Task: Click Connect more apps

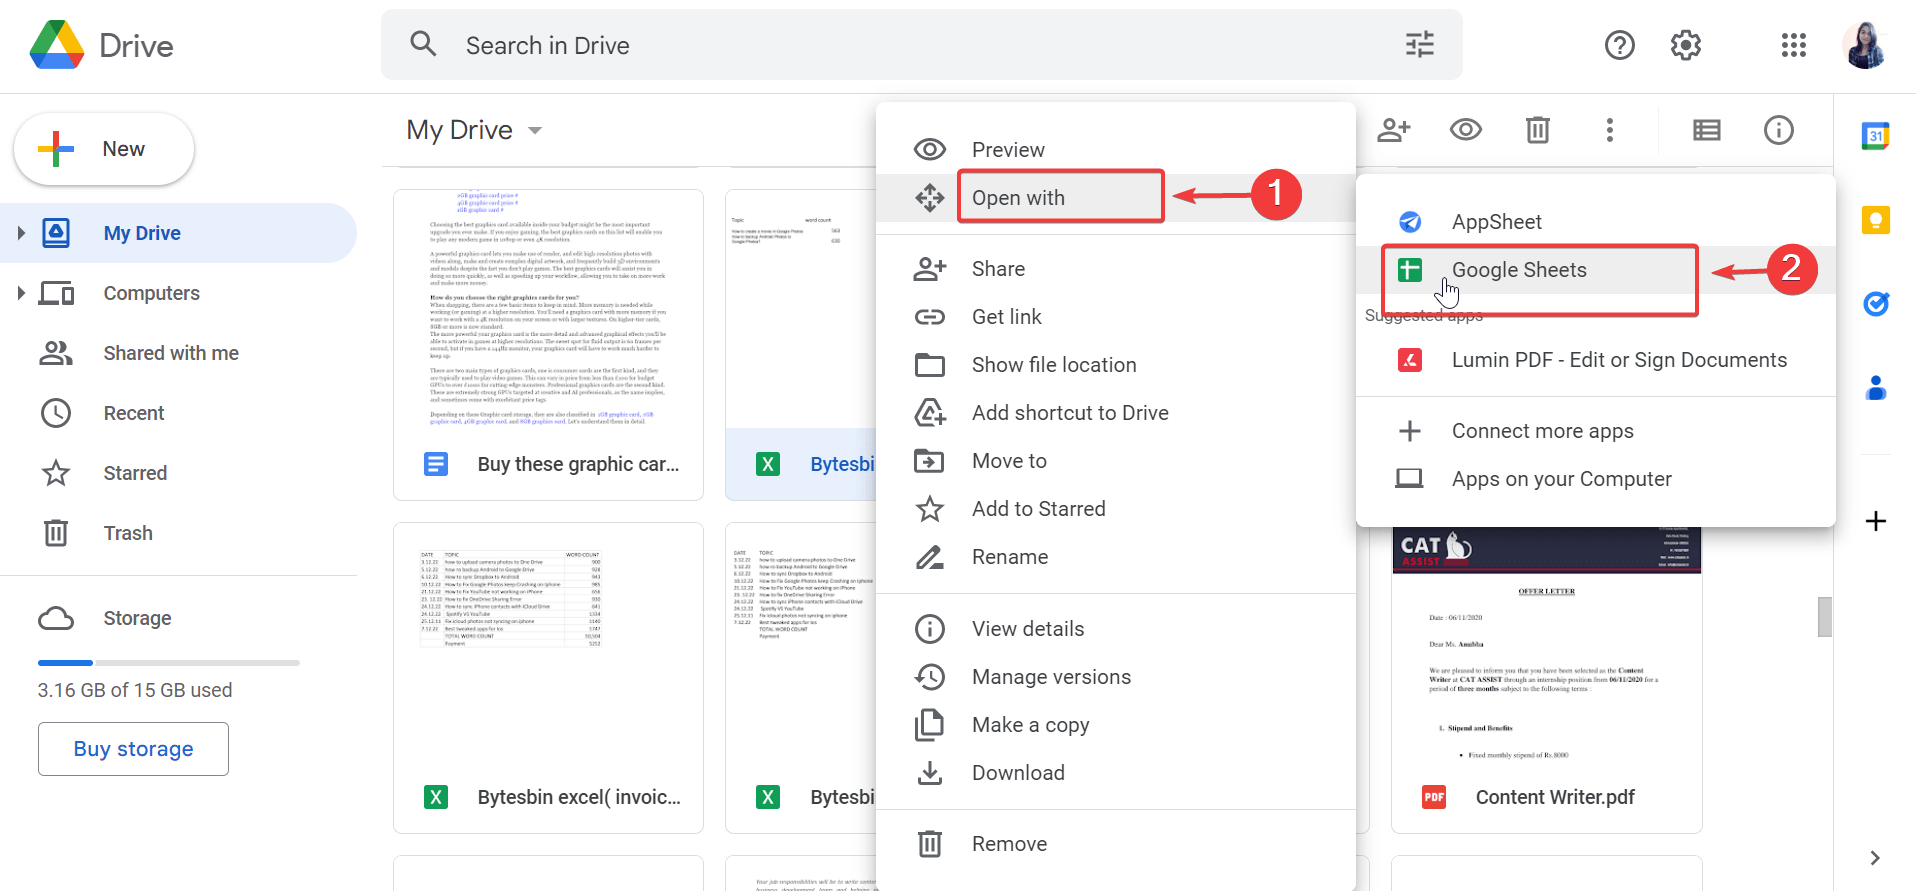Action: click(1596, 431)
